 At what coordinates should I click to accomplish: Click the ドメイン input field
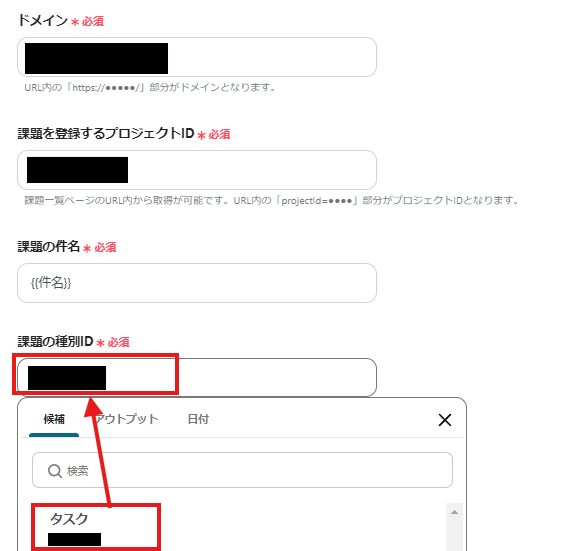point(197,57)
